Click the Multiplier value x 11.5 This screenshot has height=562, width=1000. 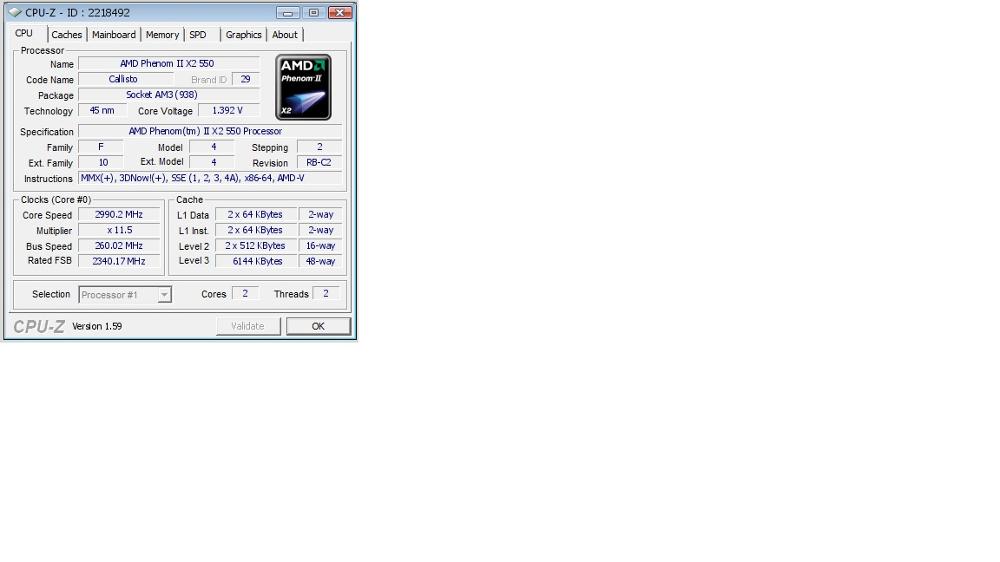(x=119, y=230)
